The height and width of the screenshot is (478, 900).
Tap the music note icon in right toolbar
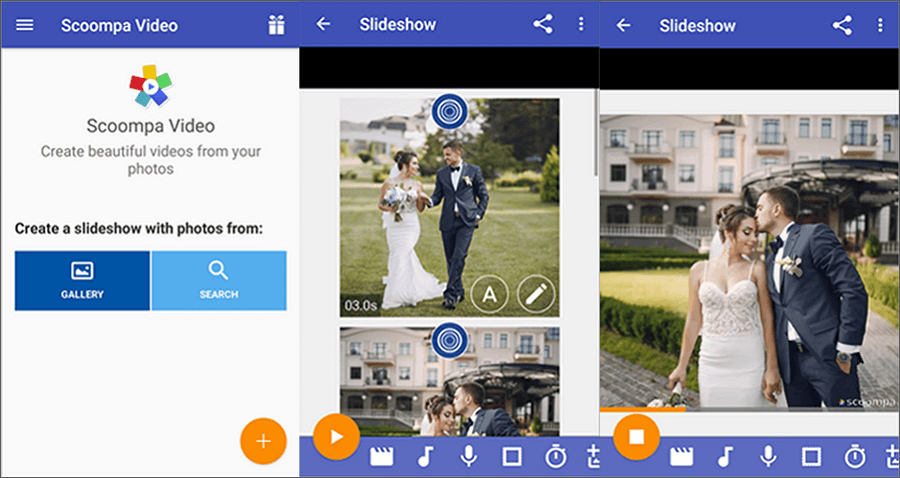coord(726,457)
